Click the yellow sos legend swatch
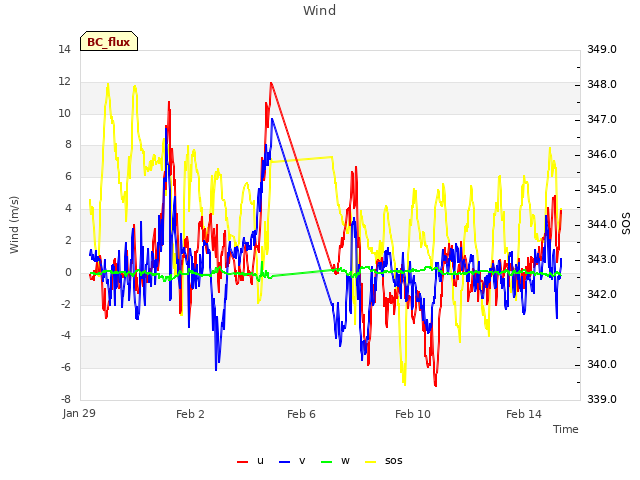This screenshot has height=480, width=640. tap(370, 462)
